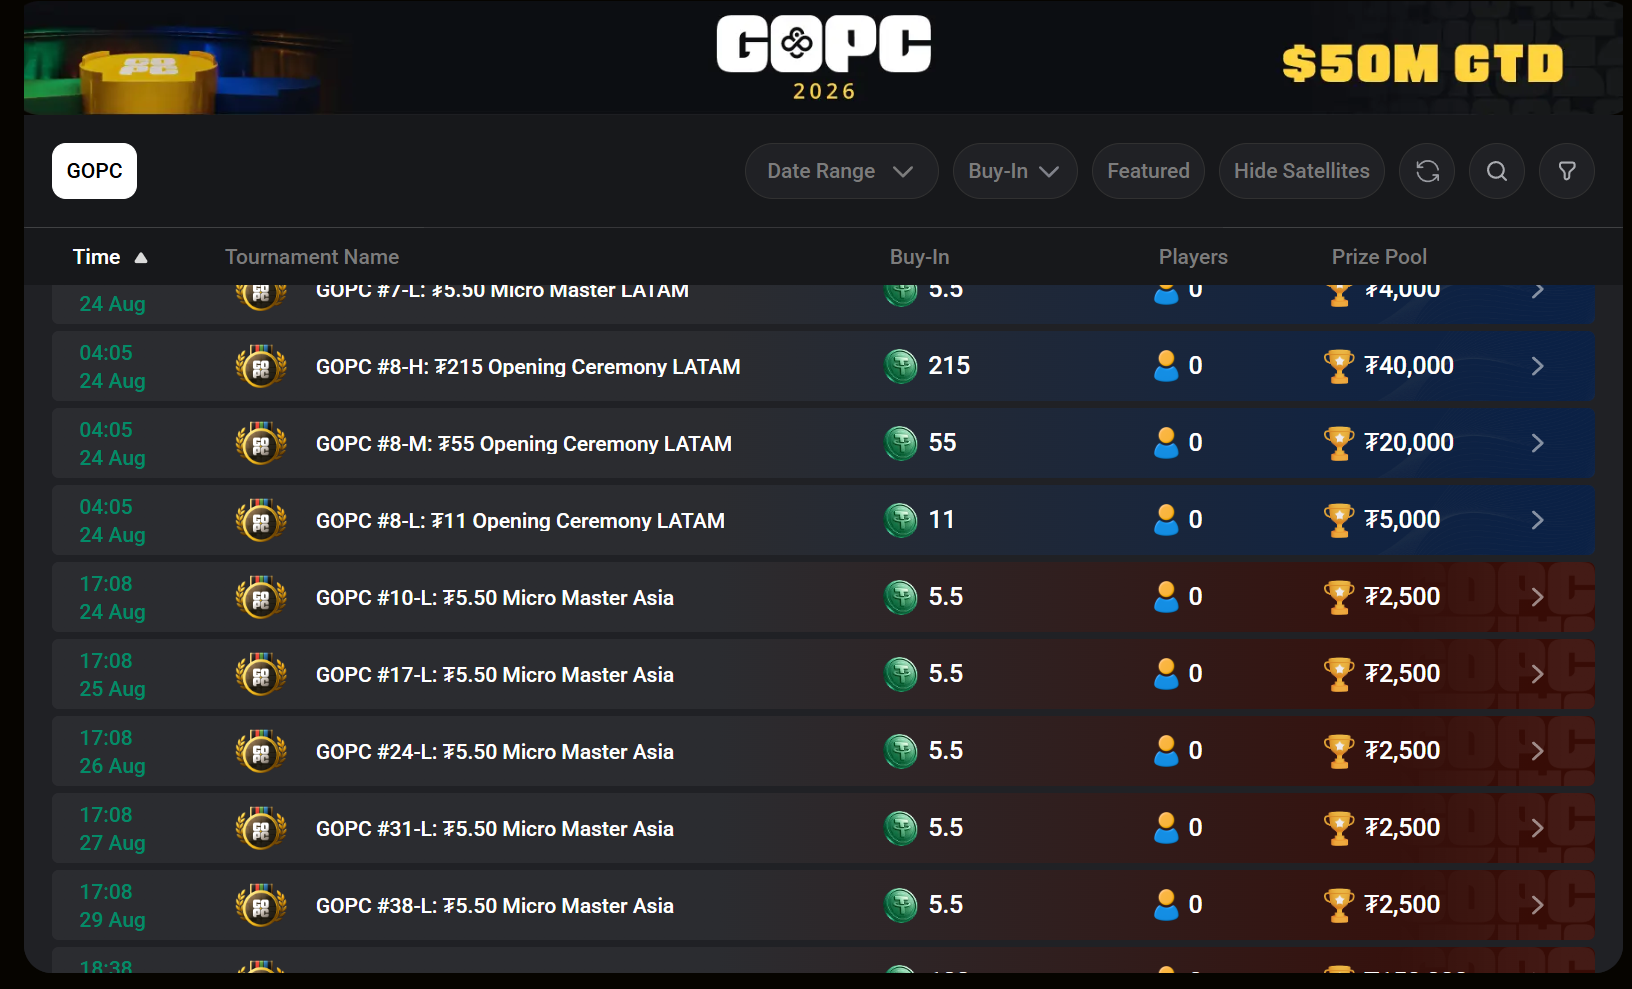Open the search magnifier icon
The width and height of the screenshot is (1632, 989).
pyautogui.click(x=1497, y=171)
